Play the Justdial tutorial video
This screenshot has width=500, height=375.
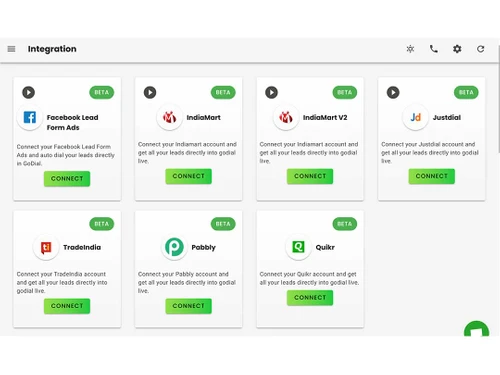(x=393, y=92)
